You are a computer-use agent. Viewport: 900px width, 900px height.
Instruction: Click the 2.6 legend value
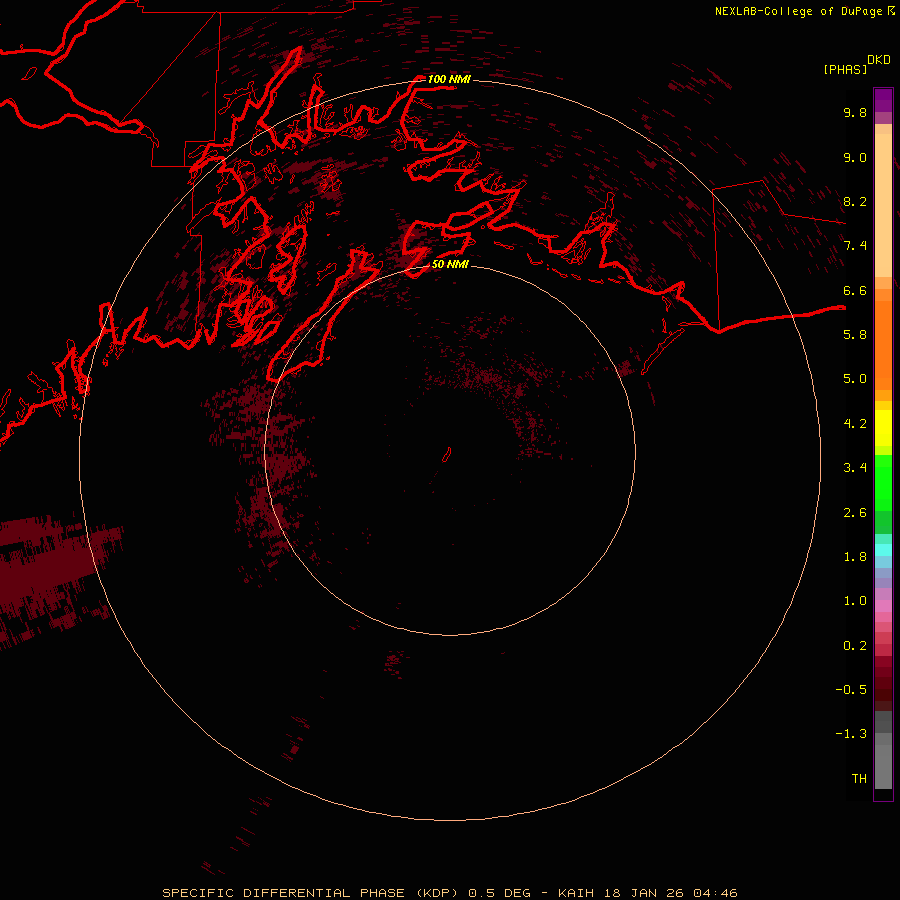tap(855, 513)
